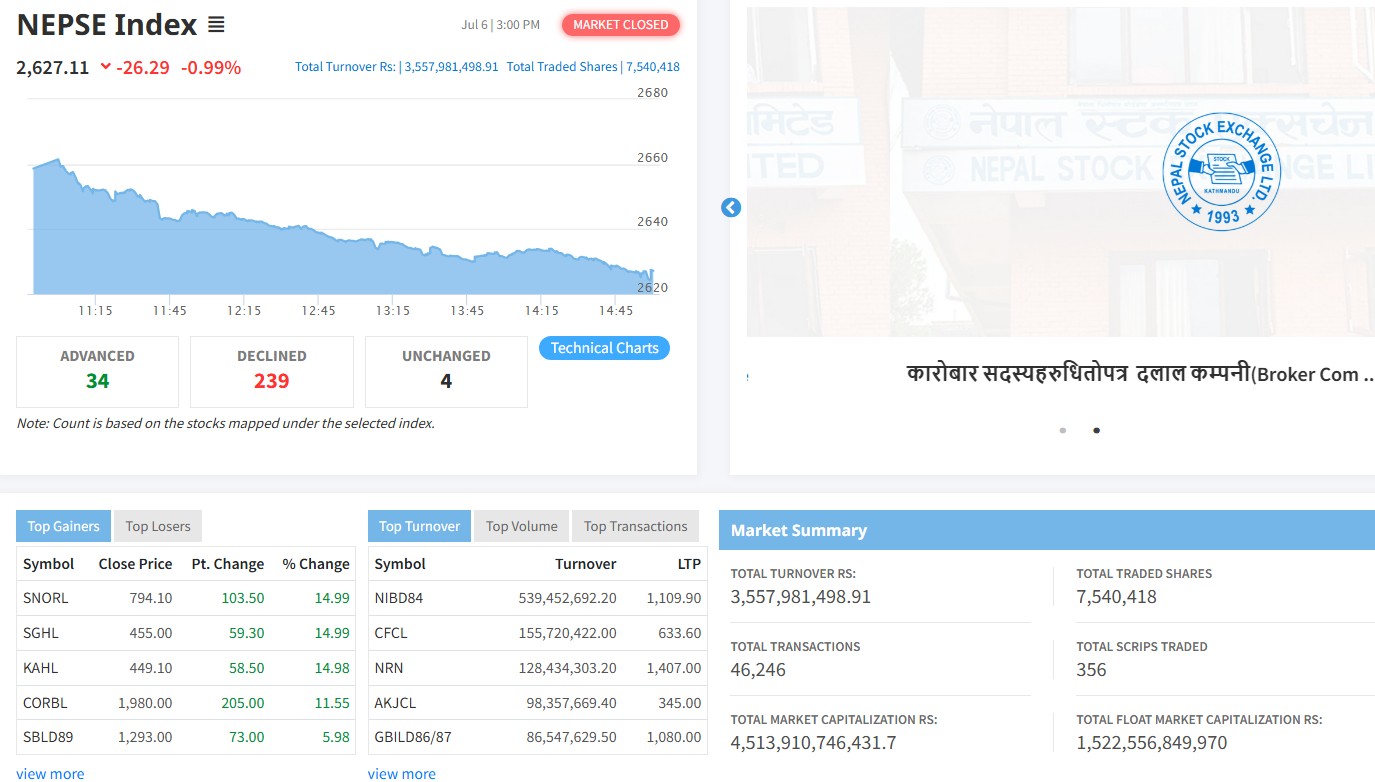
Task: Click the CFCL symbol row
Action: click(538, 633)
